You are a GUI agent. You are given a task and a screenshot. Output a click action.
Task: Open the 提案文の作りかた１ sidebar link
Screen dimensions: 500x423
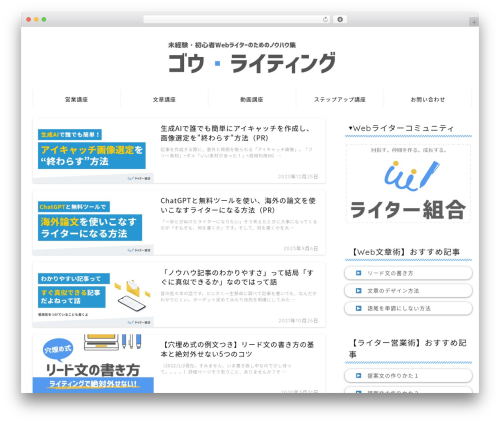click(408, 376)
